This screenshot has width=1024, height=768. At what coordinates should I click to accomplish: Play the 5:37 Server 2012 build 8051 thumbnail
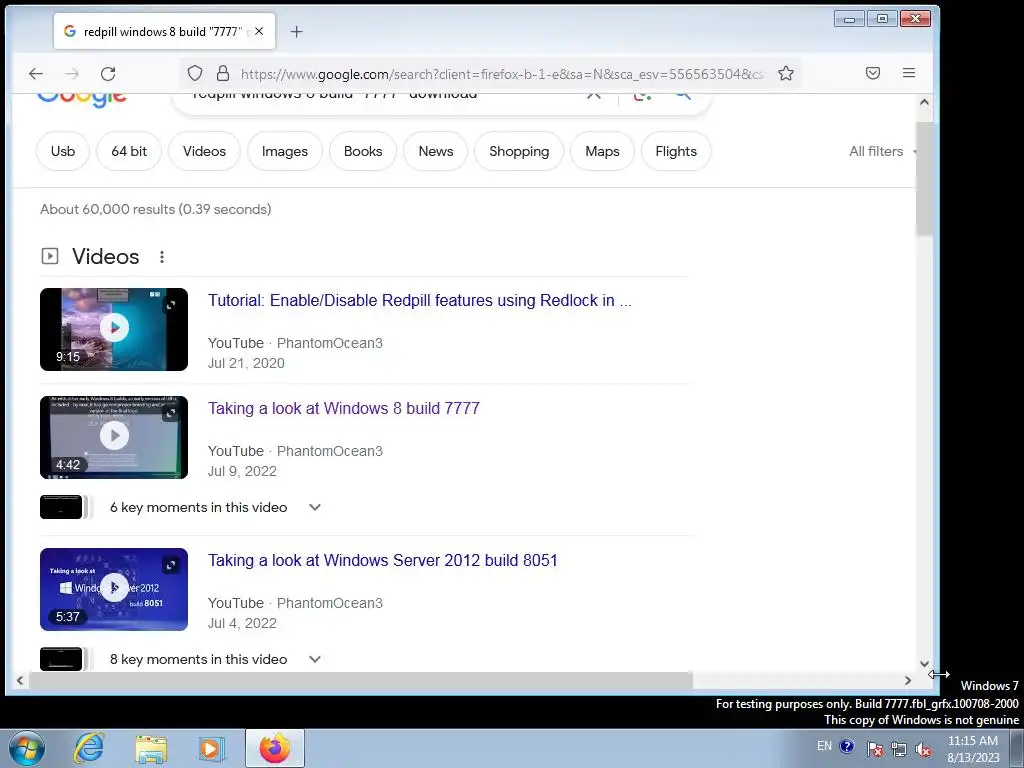[114, 589]
